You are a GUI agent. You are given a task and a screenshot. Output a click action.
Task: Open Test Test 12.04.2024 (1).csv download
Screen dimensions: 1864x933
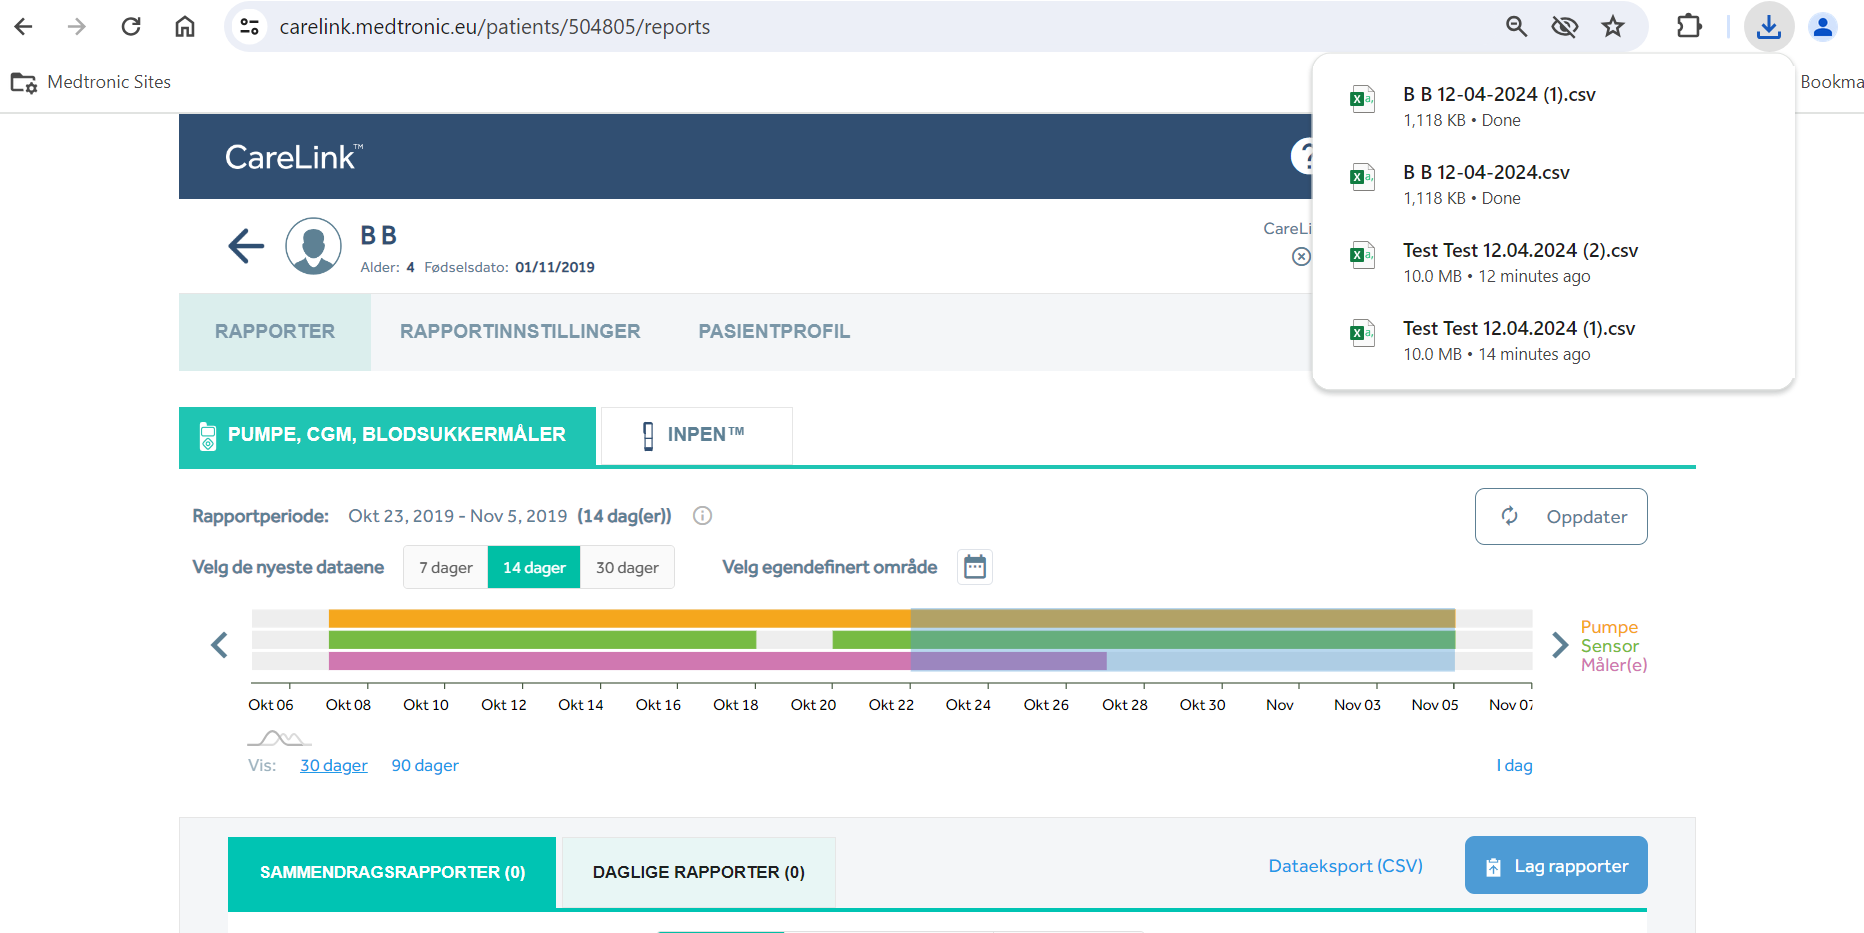1553,341
